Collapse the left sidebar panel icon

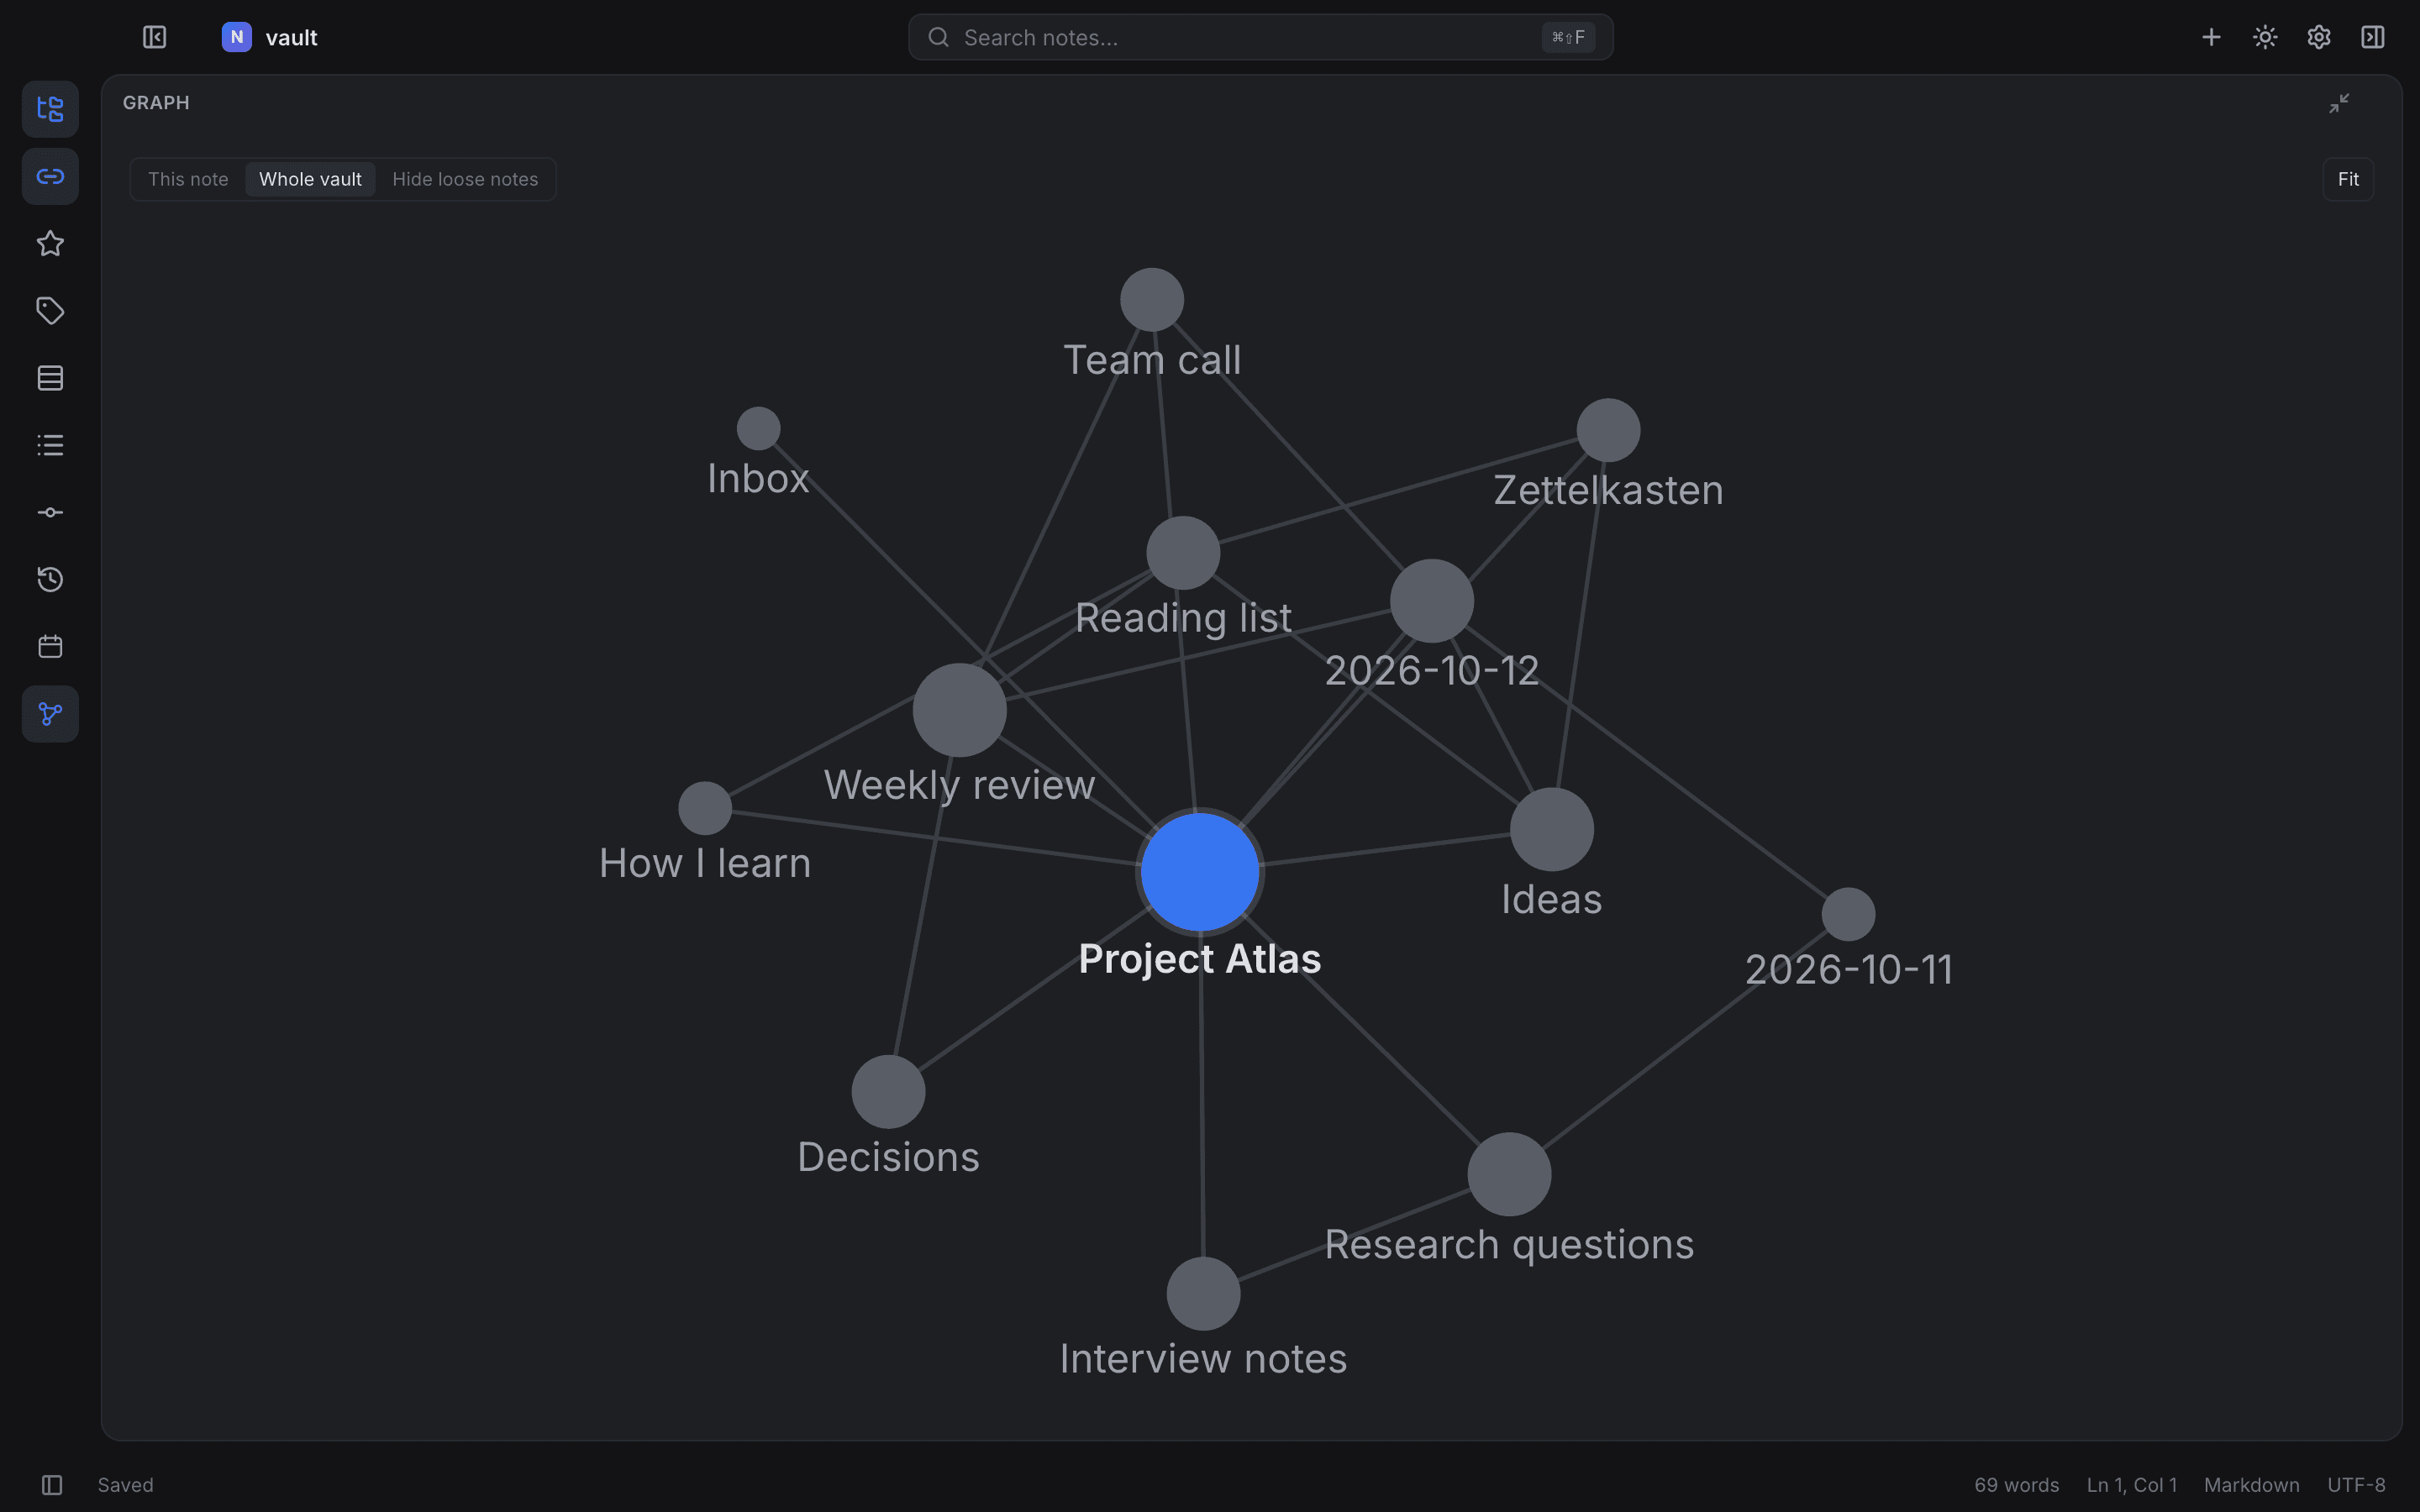click(x=154, y=37)
